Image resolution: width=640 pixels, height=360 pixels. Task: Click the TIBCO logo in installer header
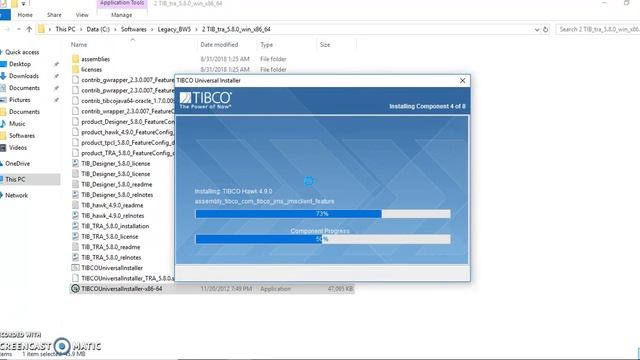[206, 100]
